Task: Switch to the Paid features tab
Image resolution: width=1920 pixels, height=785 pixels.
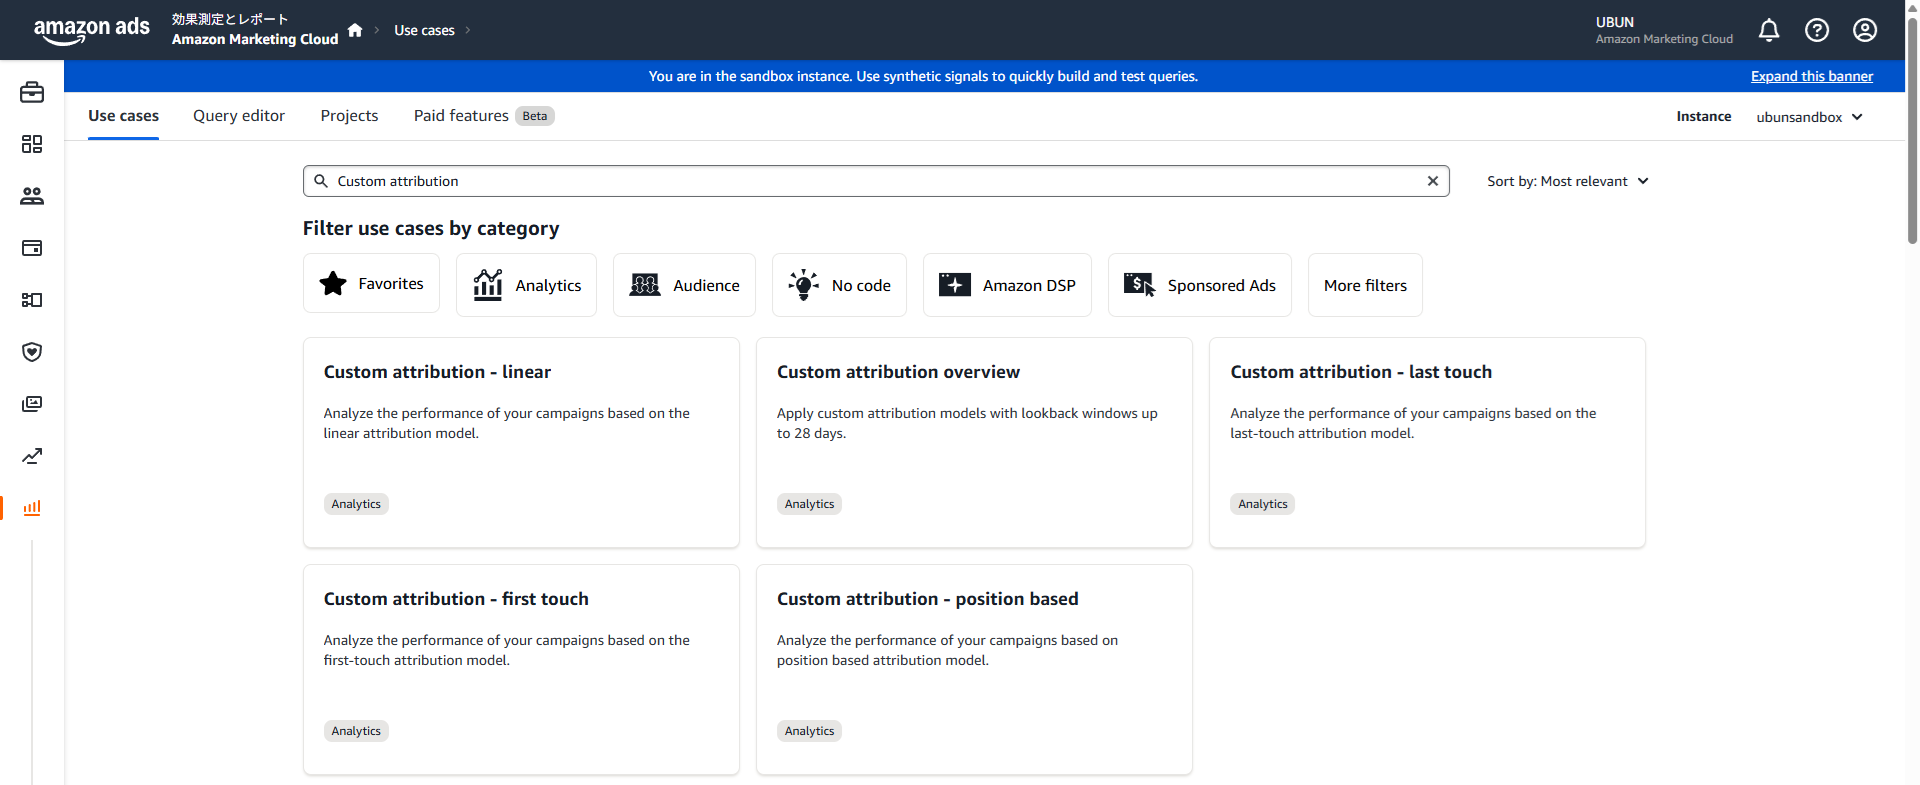Action: click(x=484, y=116)
